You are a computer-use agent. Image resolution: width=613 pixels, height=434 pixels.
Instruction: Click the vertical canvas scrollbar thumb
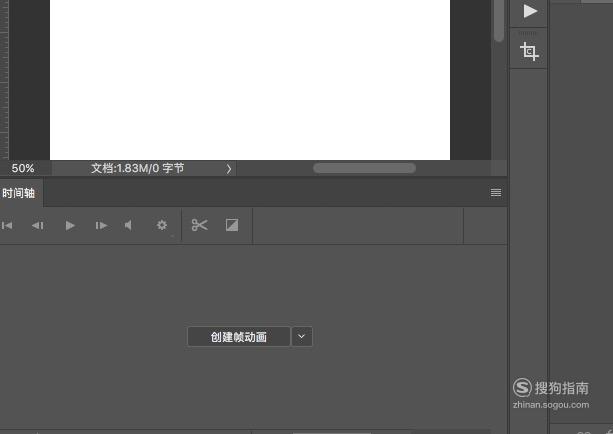pos(499,20)
